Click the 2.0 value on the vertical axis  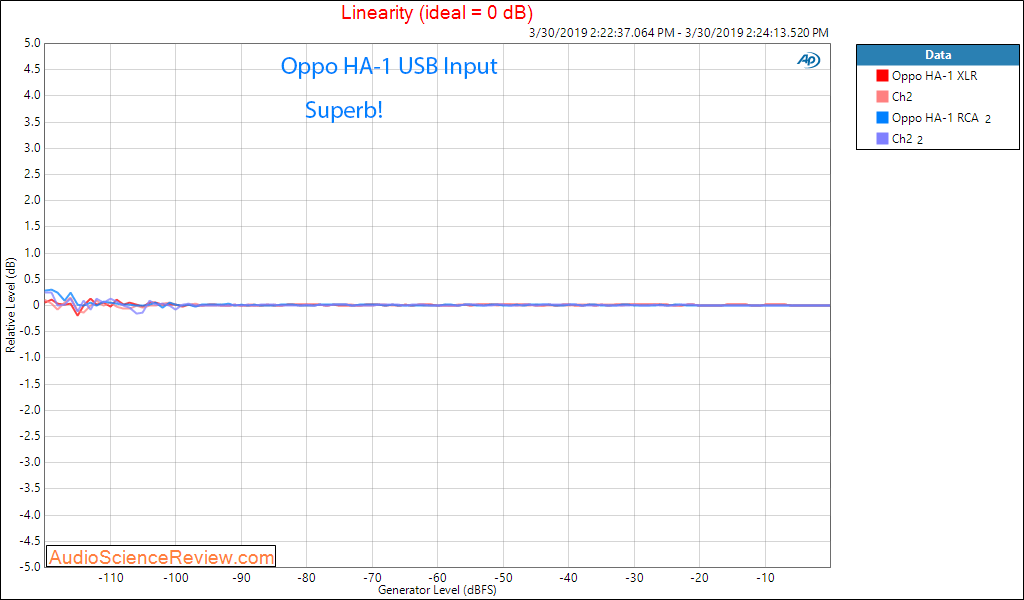(x=32, y=200)
